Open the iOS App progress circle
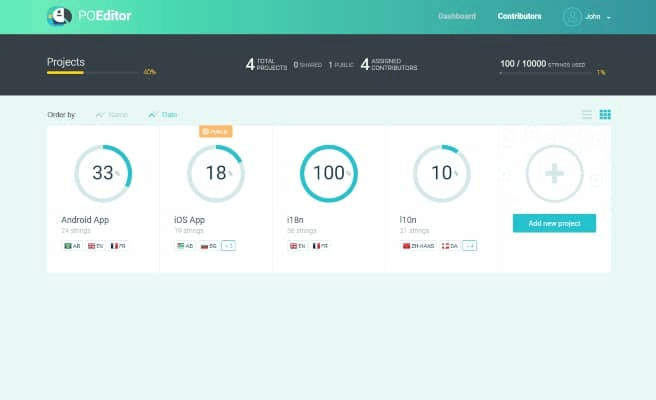Viewport: 656px width, 400px height. point(216,173)
